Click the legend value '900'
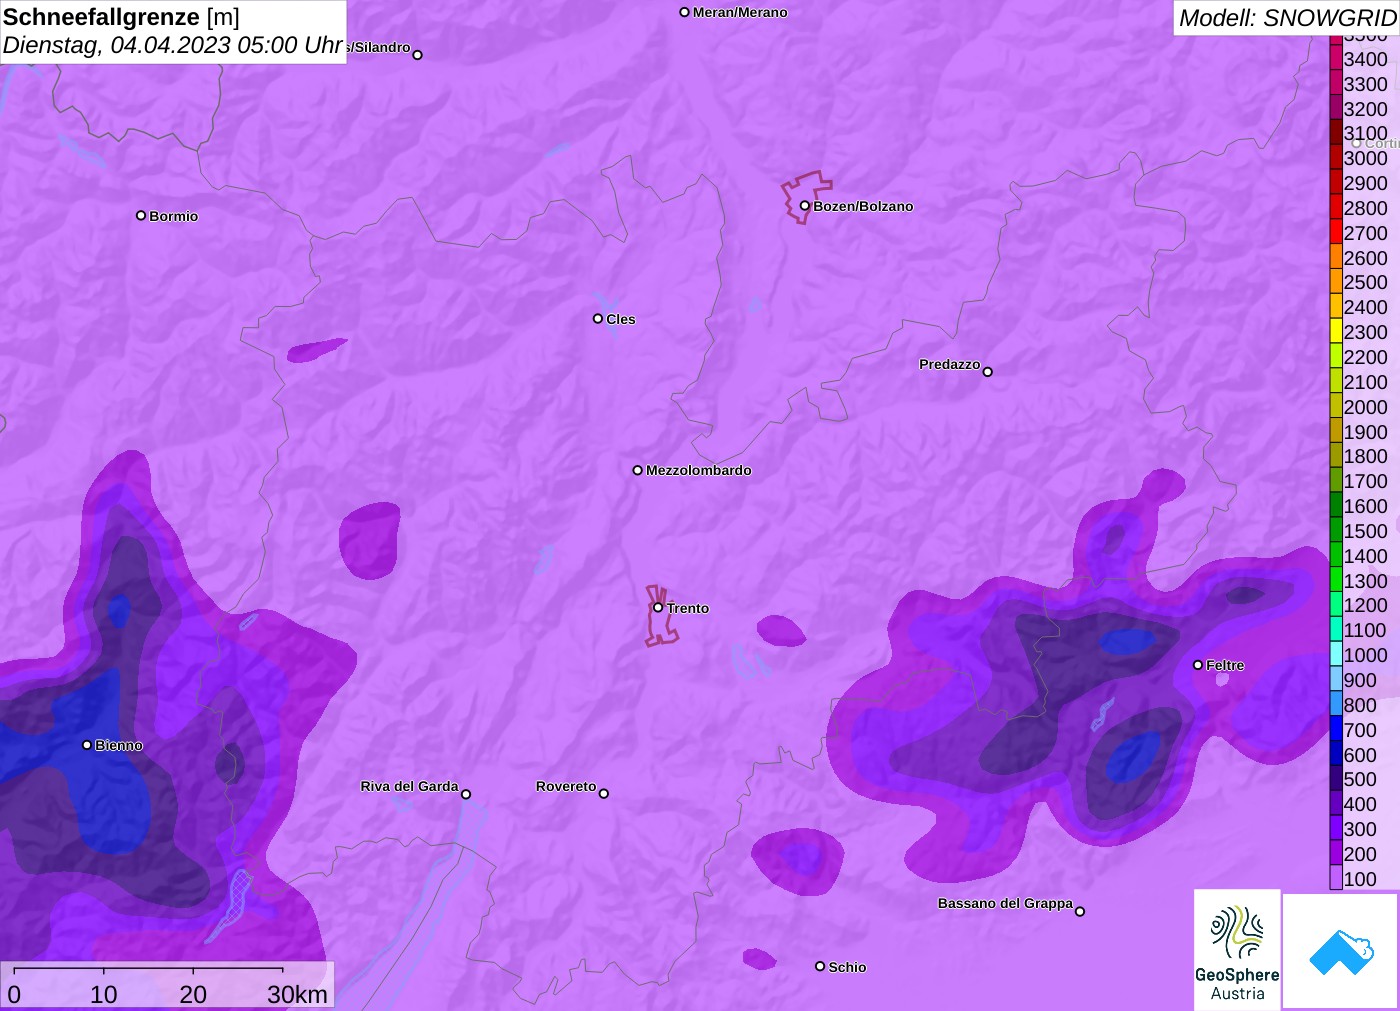This screenshot has width=1400, height=1011. (x=1360, y=680)
